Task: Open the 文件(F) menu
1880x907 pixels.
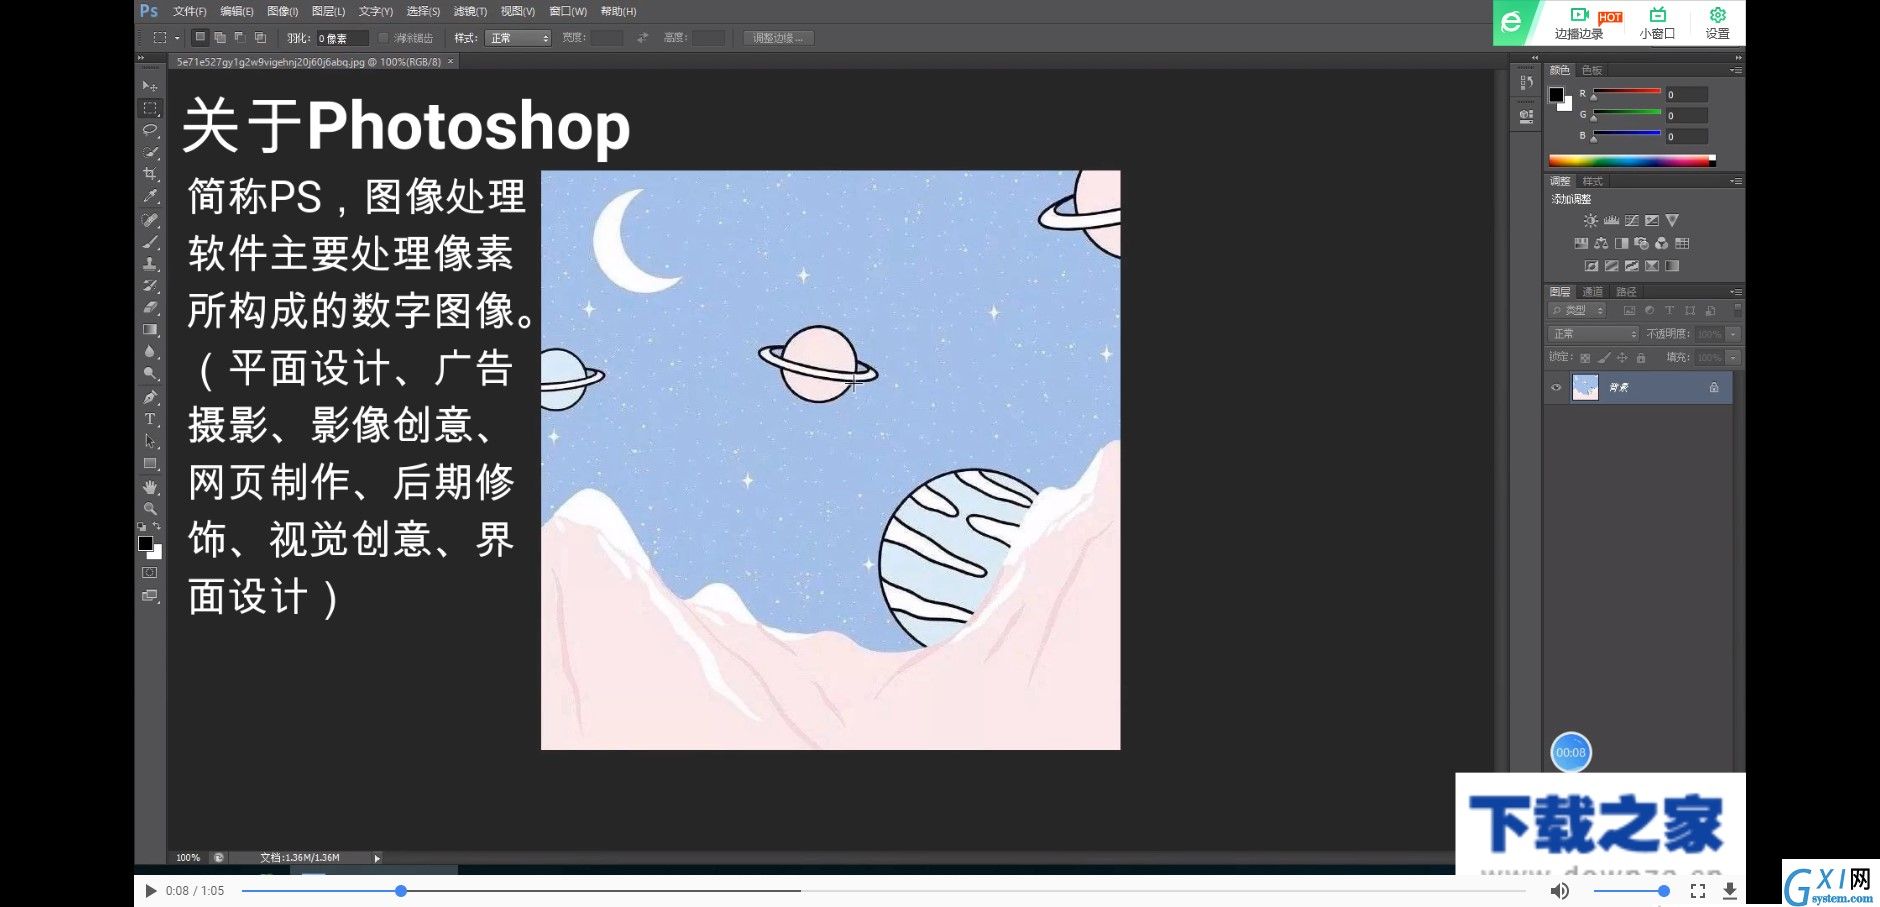Action: point(189,11)
